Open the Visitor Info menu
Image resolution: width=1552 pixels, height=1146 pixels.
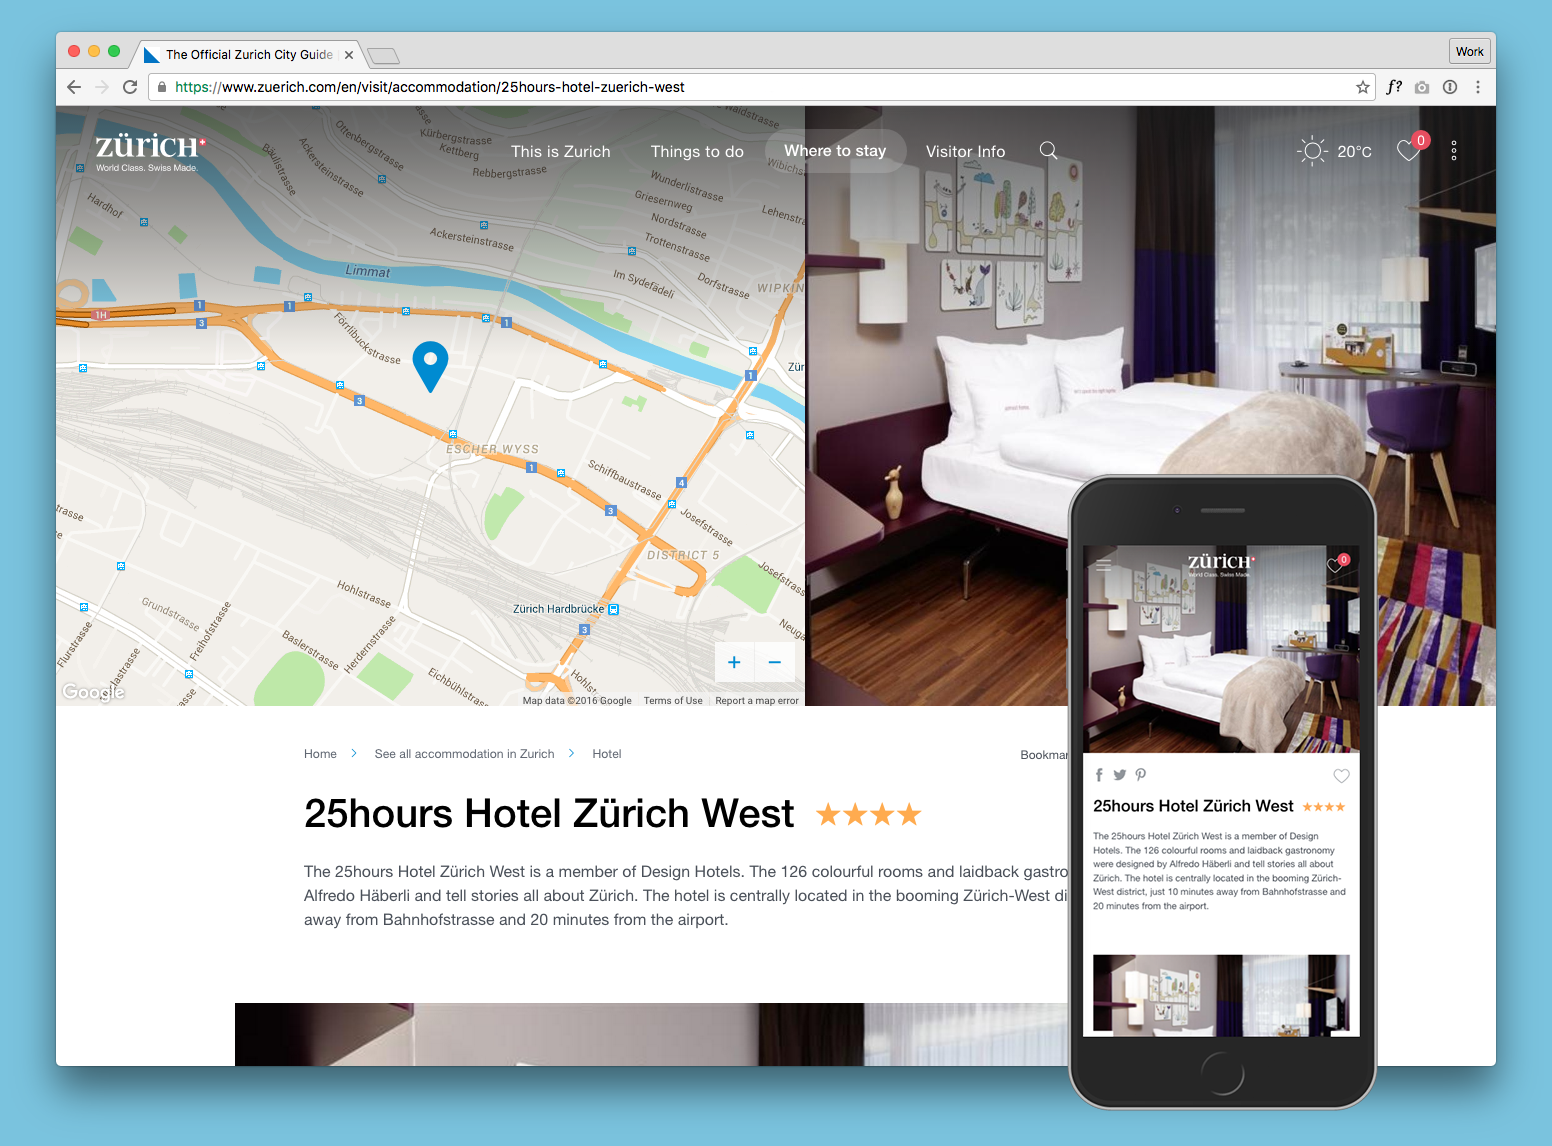[x=965, y=151]
